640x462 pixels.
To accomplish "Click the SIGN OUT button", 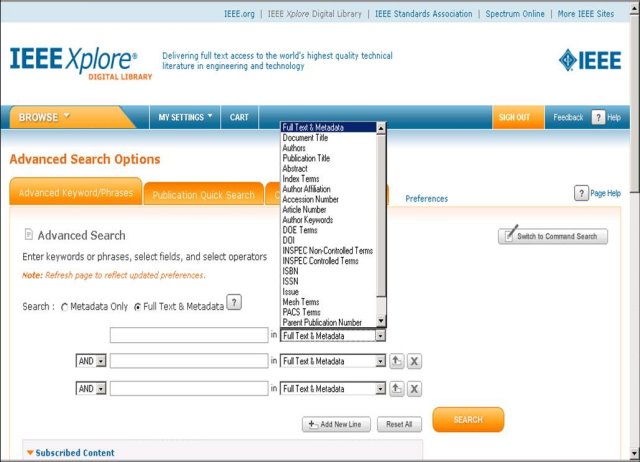I will [518, 118].
